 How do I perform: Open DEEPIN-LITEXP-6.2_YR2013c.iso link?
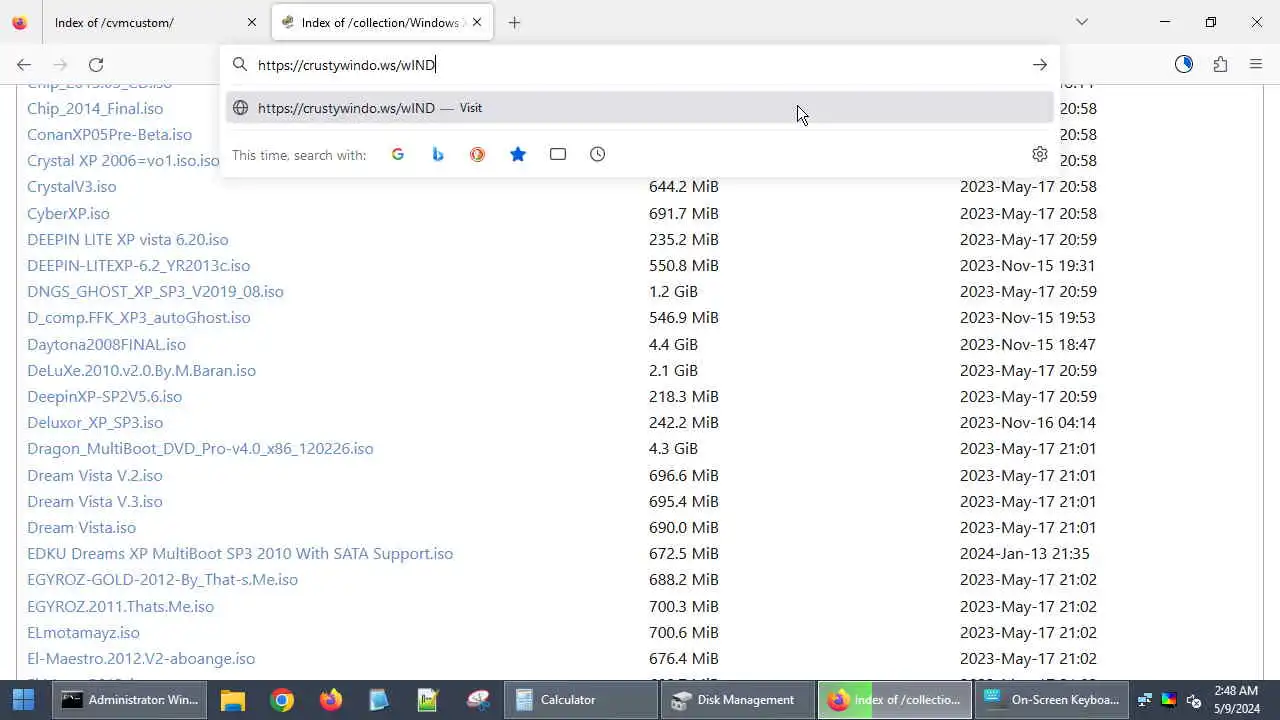coord(139,265)
